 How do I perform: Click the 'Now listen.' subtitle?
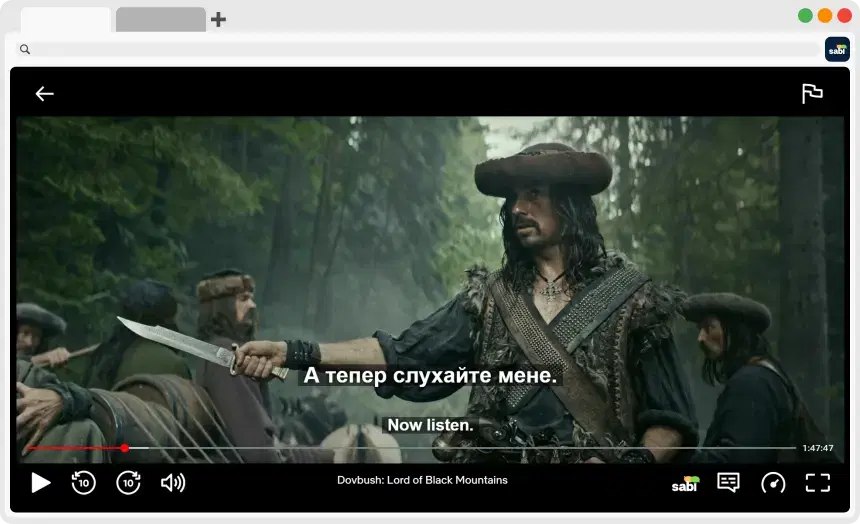coord(430,425)
